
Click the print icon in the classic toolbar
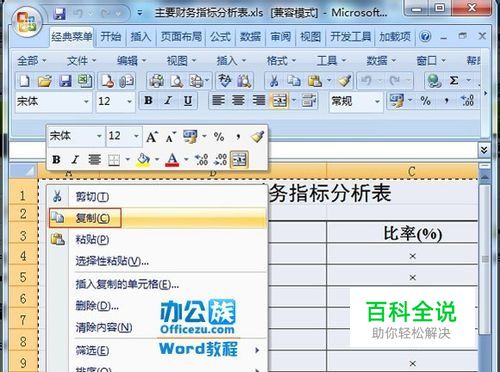tap(157, 81)
